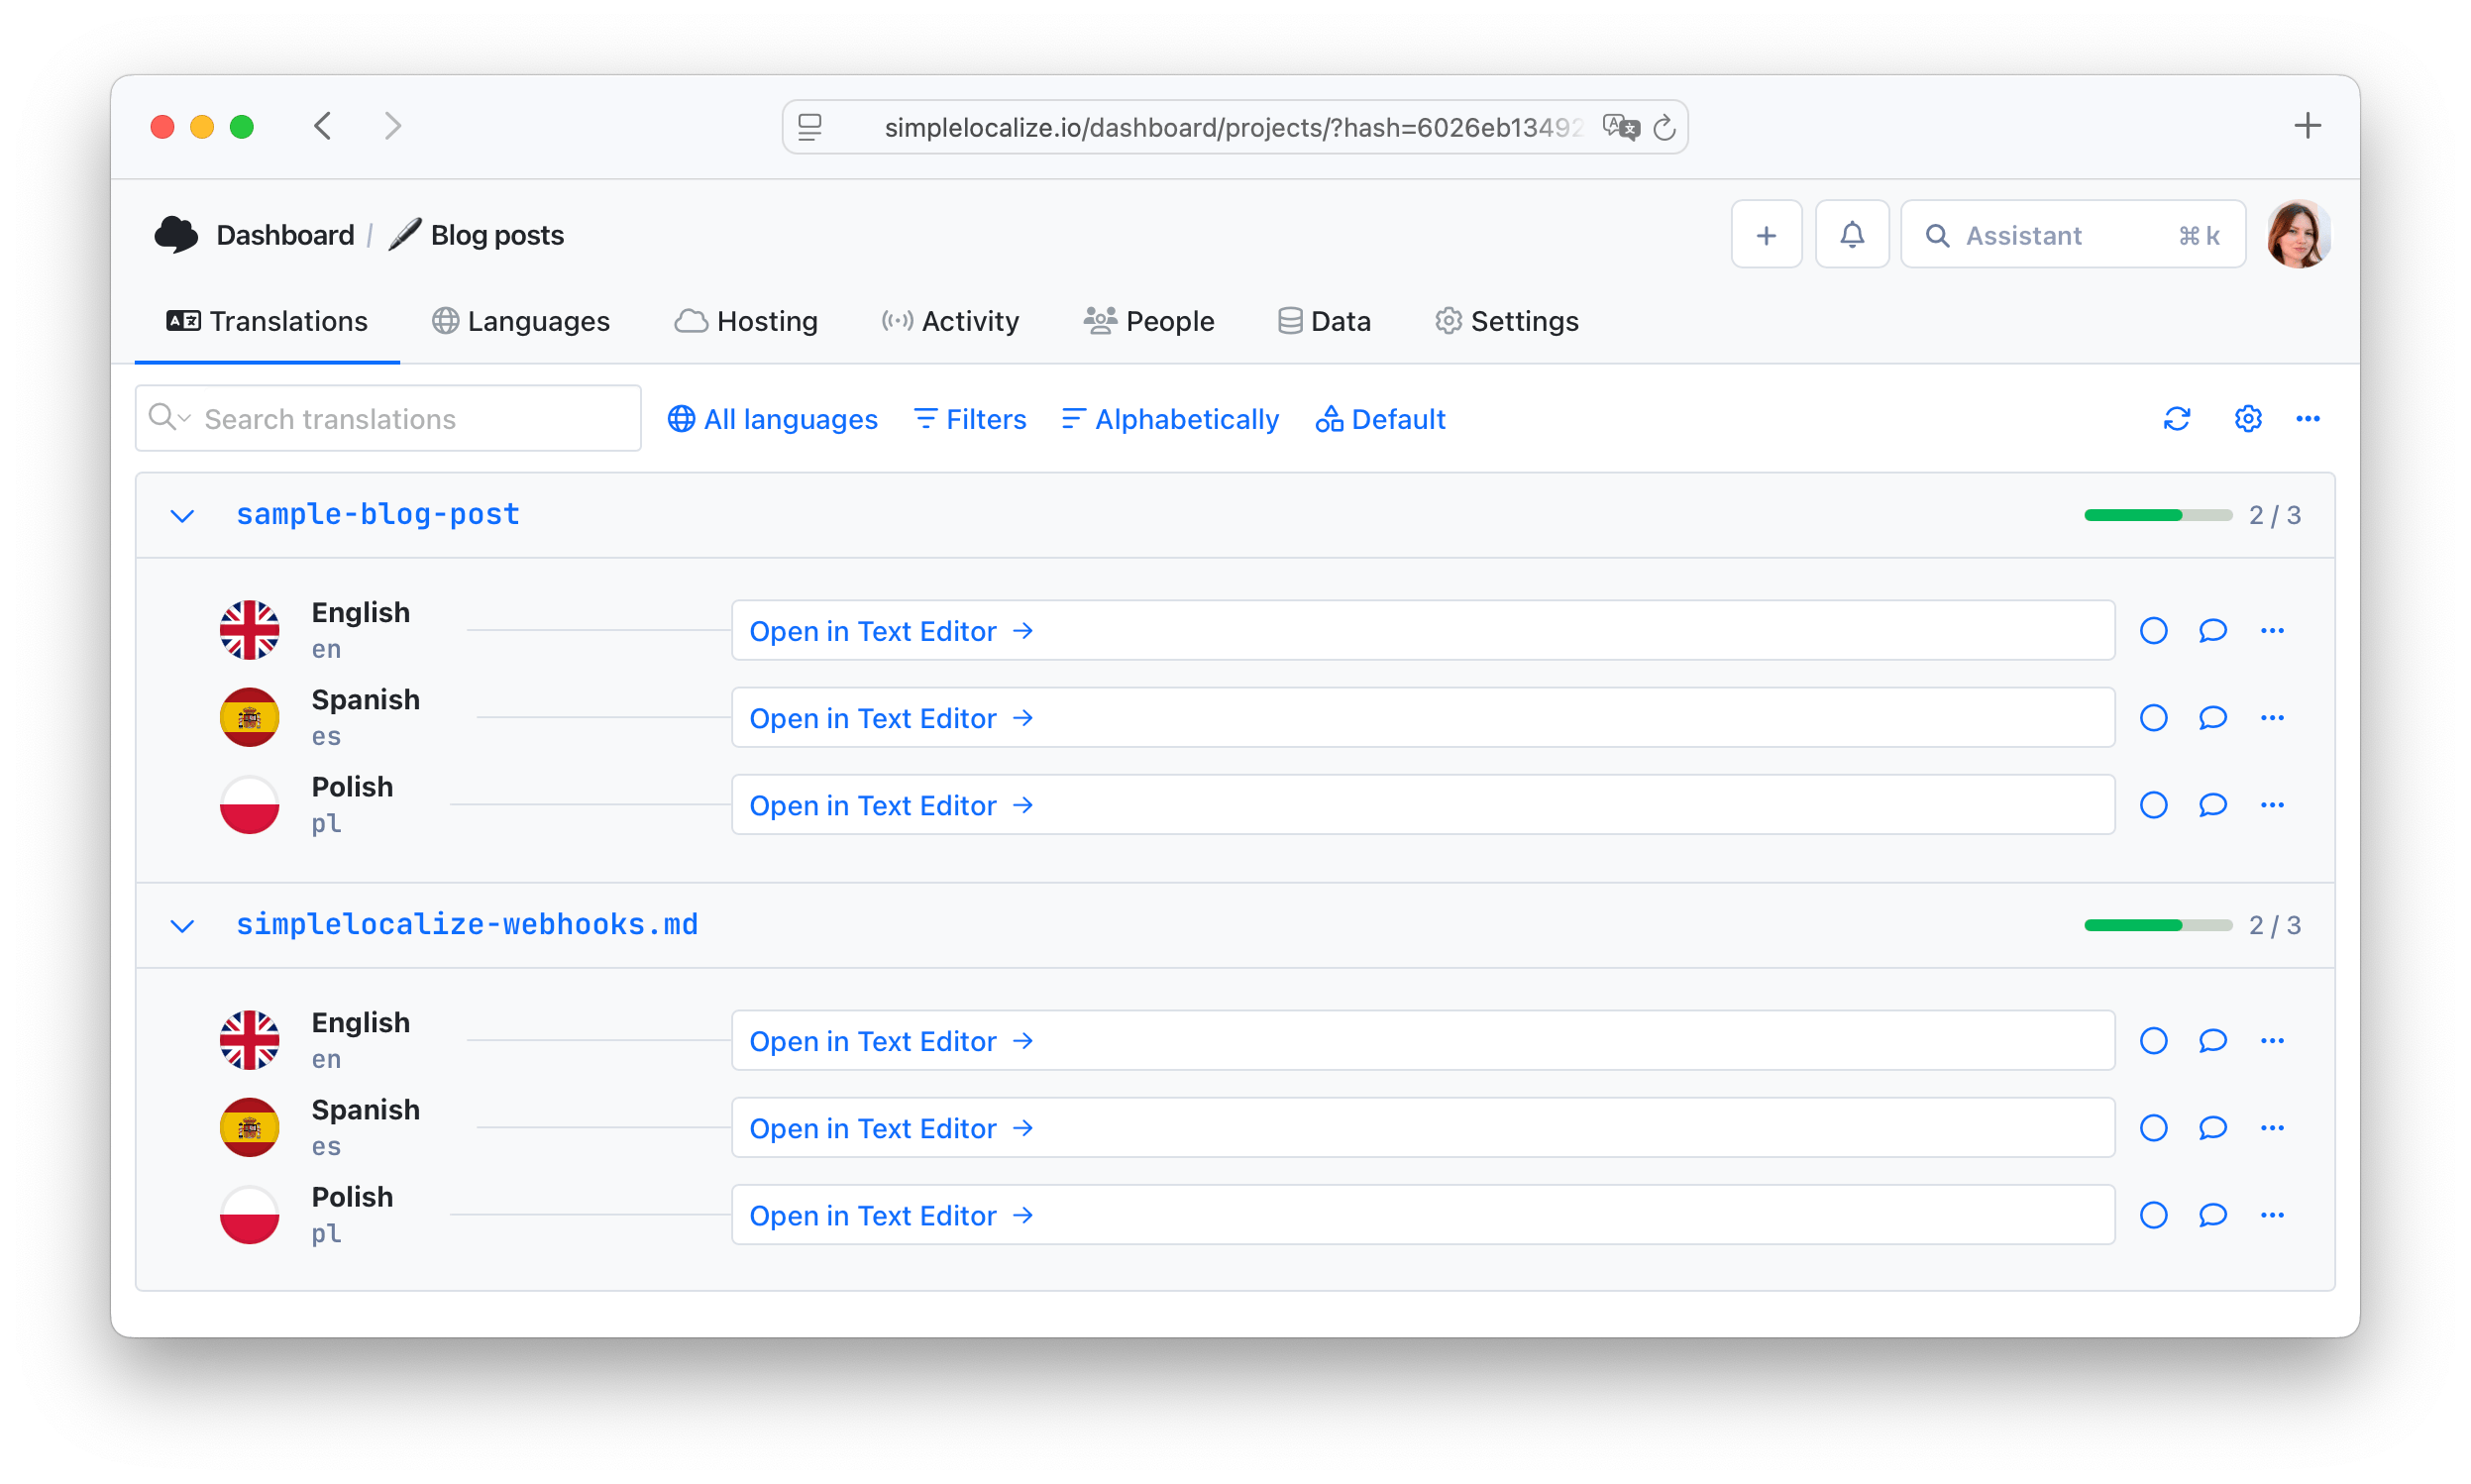The width and height of the screenshot is (2471, 1484).
Task: Click the browser translate page icon
Action: pyautogui.click(x=1620, y=127)
